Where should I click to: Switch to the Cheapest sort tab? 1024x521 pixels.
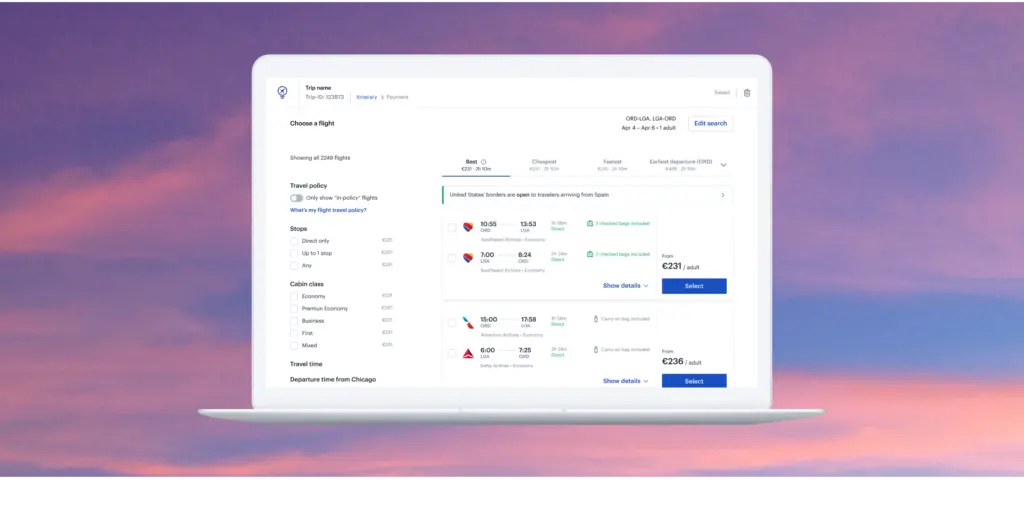(x=544, y=165)
